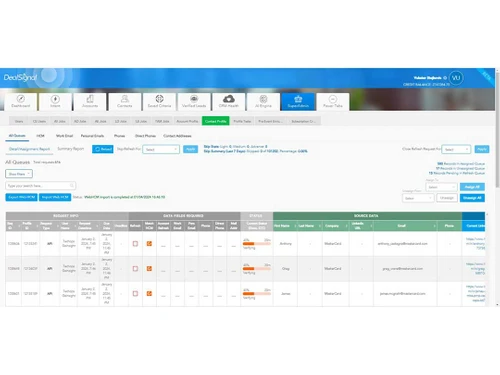The image size is (500, 375).
Task: Click Apply next to Close Refresh Request
Action: pos(482,149)
